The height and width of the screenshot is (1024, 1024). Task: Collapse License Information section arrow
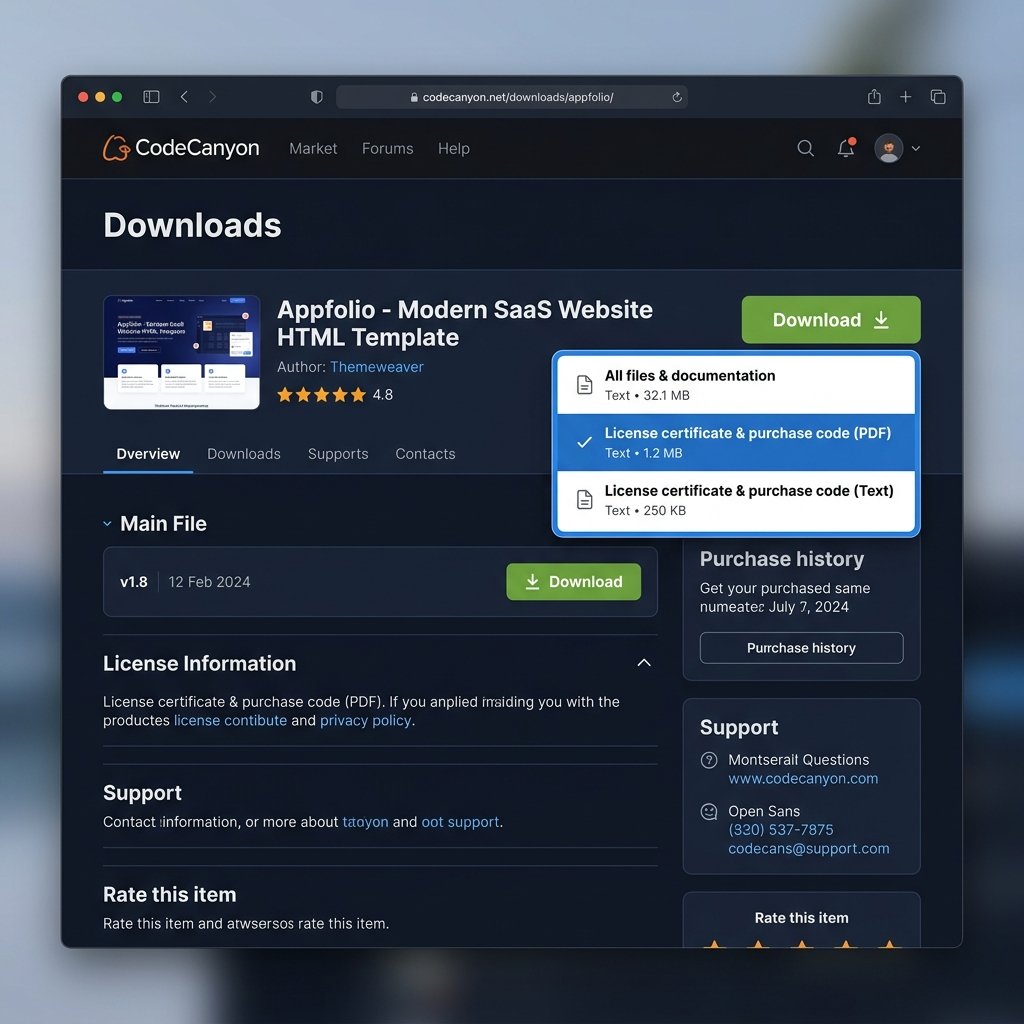coord(643,663)
